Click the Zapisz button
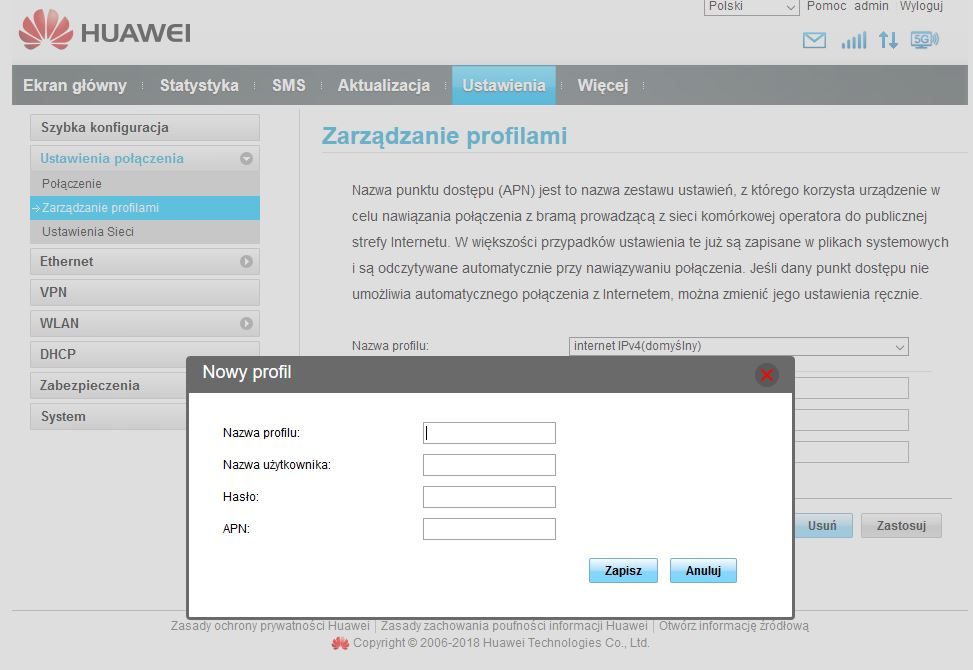The image size is (973, 670). point(622,570)
